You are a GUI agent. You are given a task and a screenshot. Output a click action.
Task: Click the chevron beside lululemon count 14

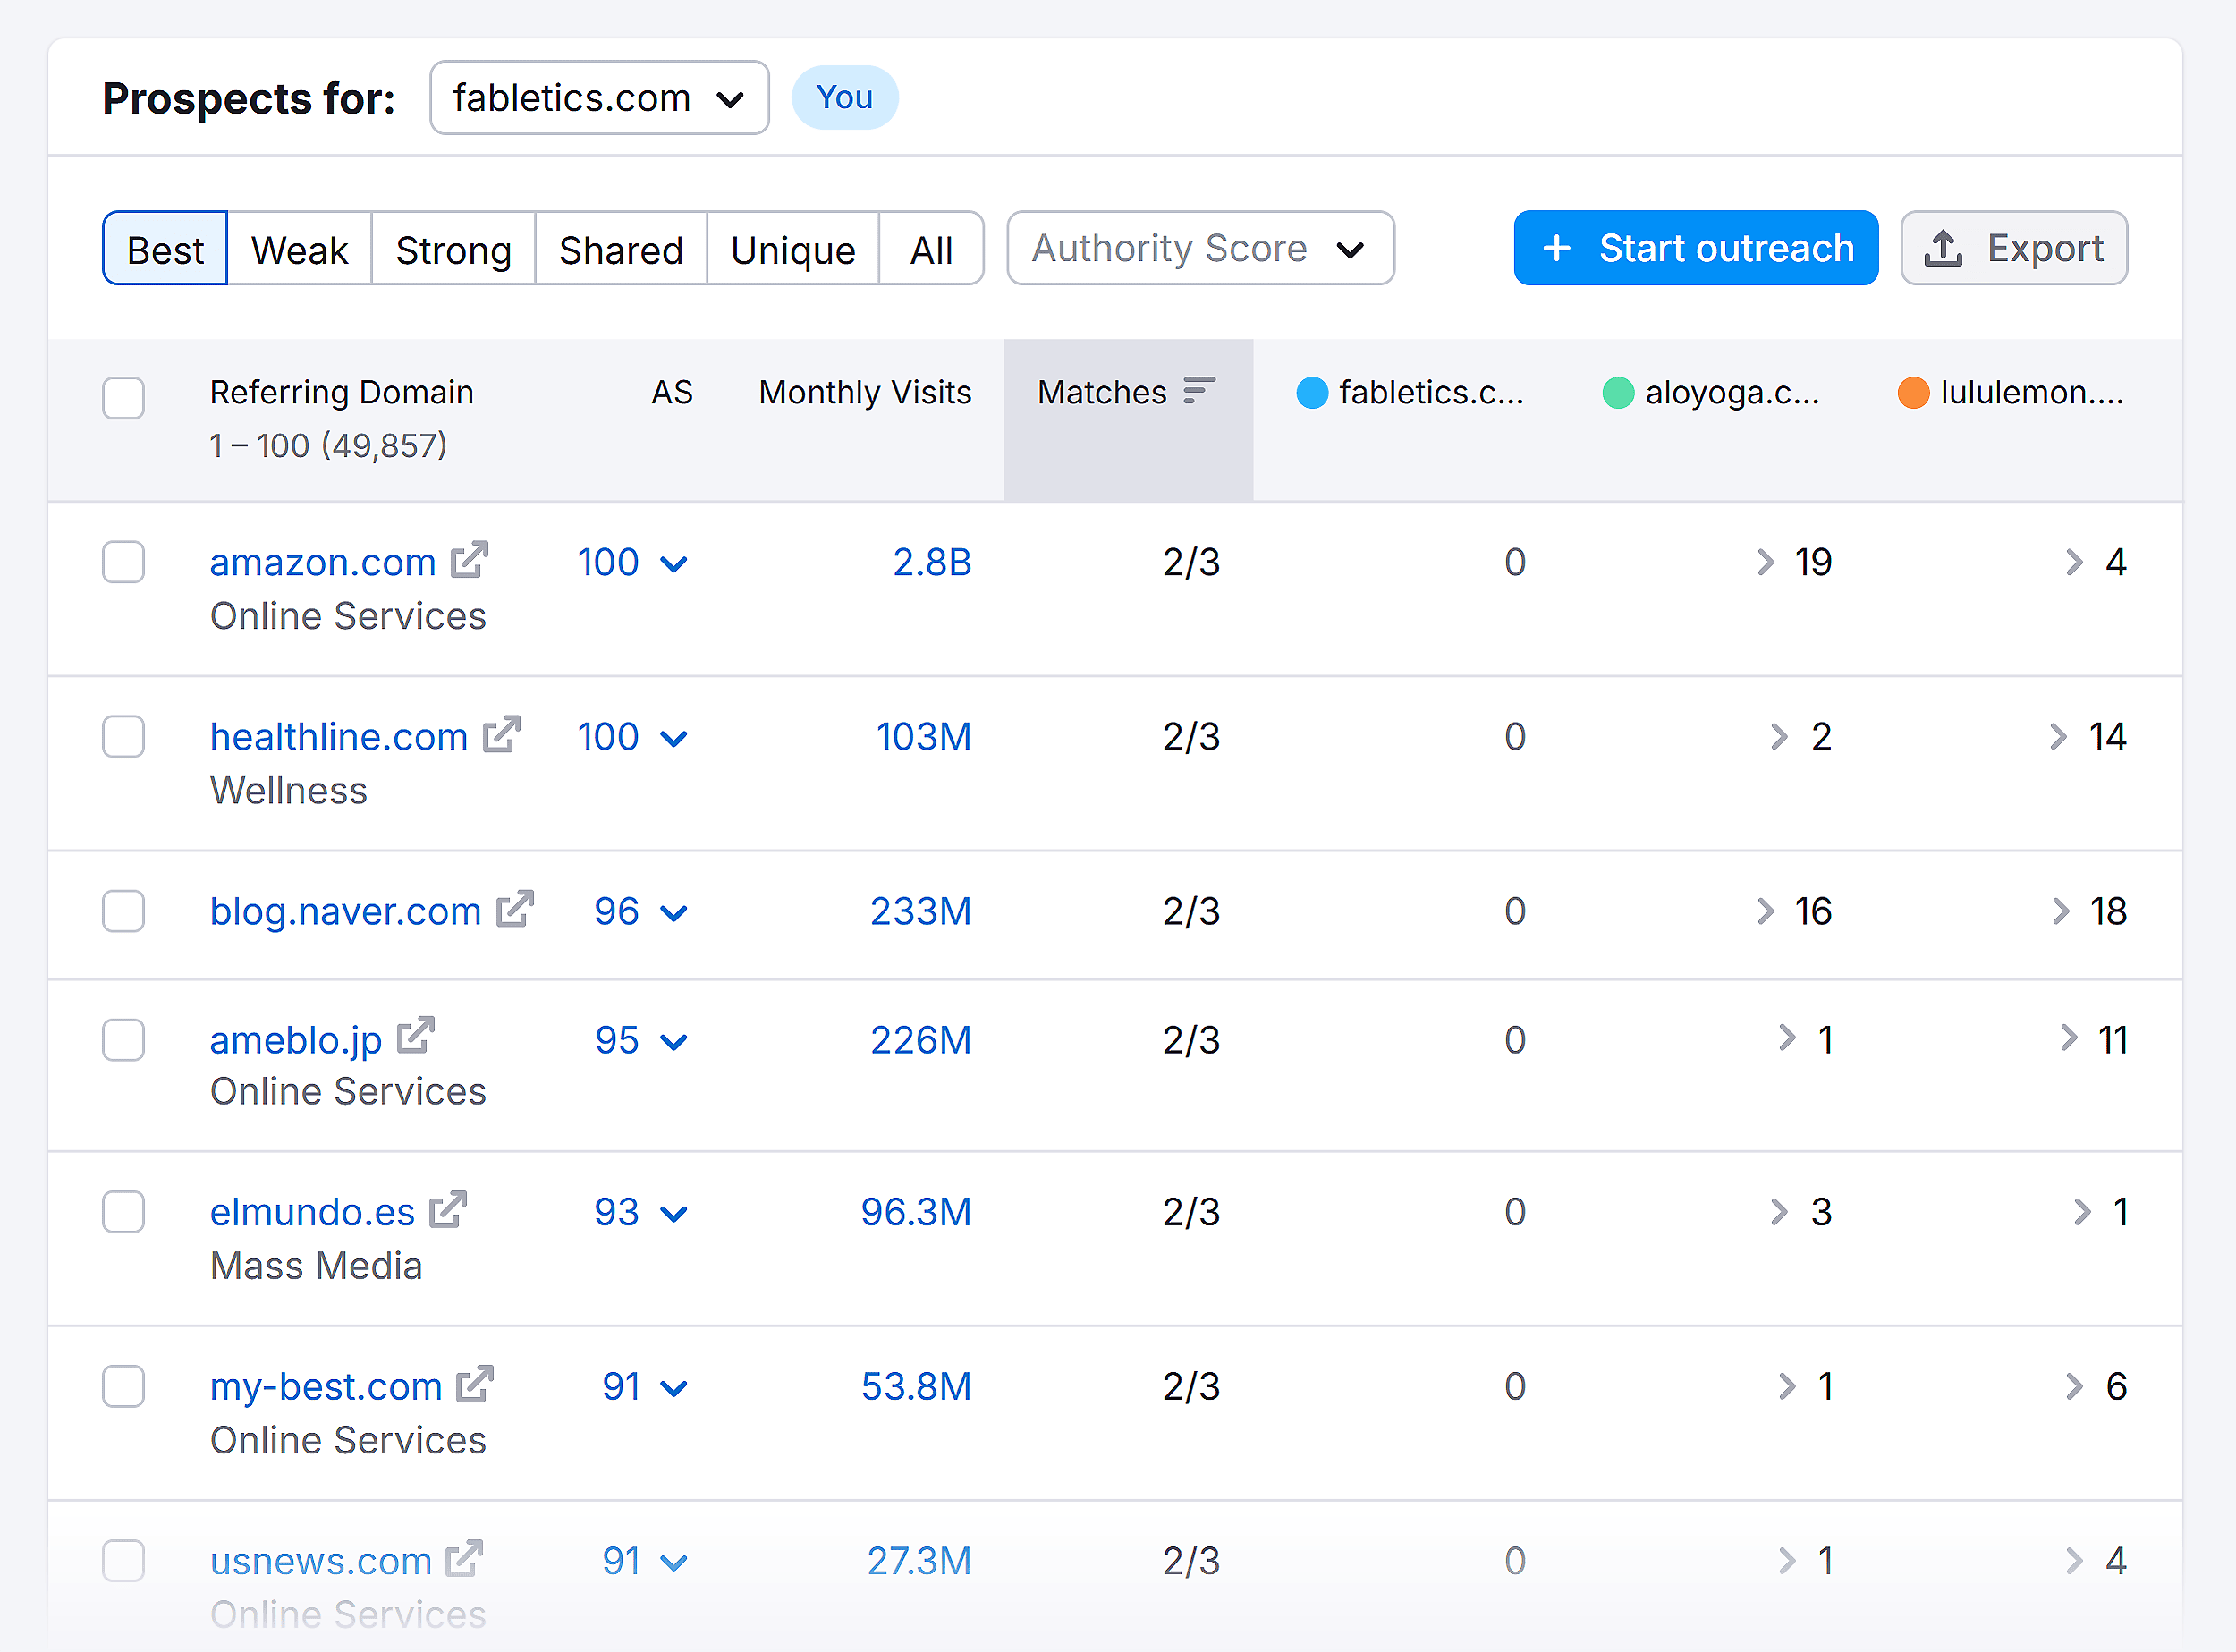coord(2058,737)
